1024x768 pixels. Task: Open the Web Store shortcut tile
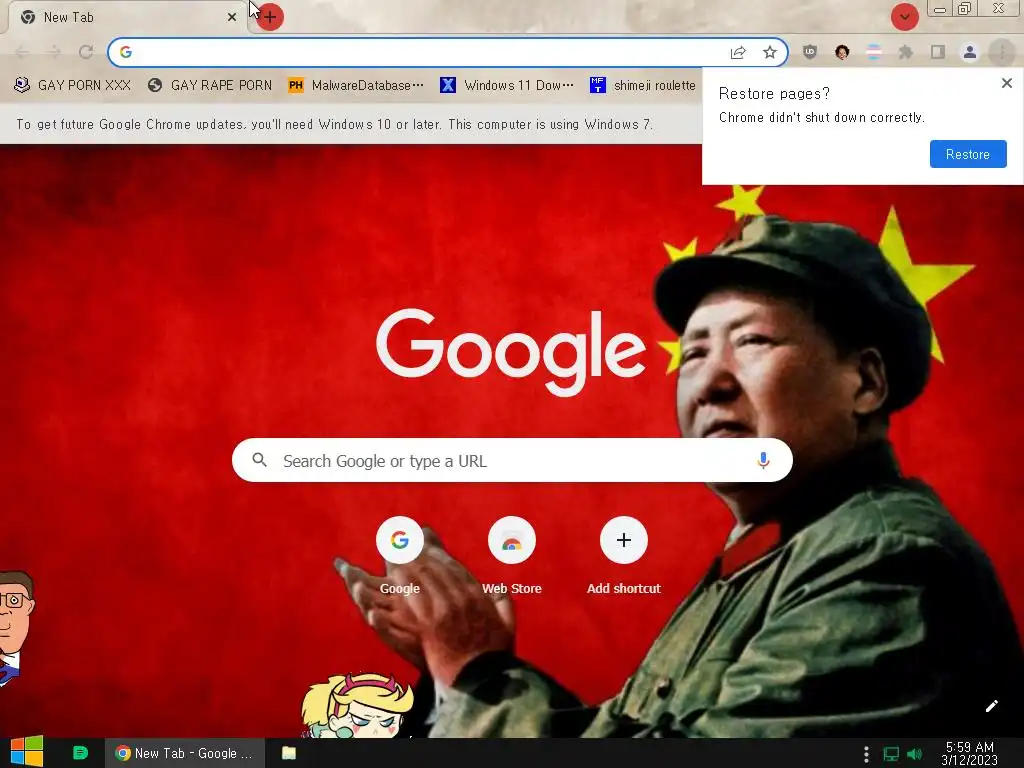[512, 555]
